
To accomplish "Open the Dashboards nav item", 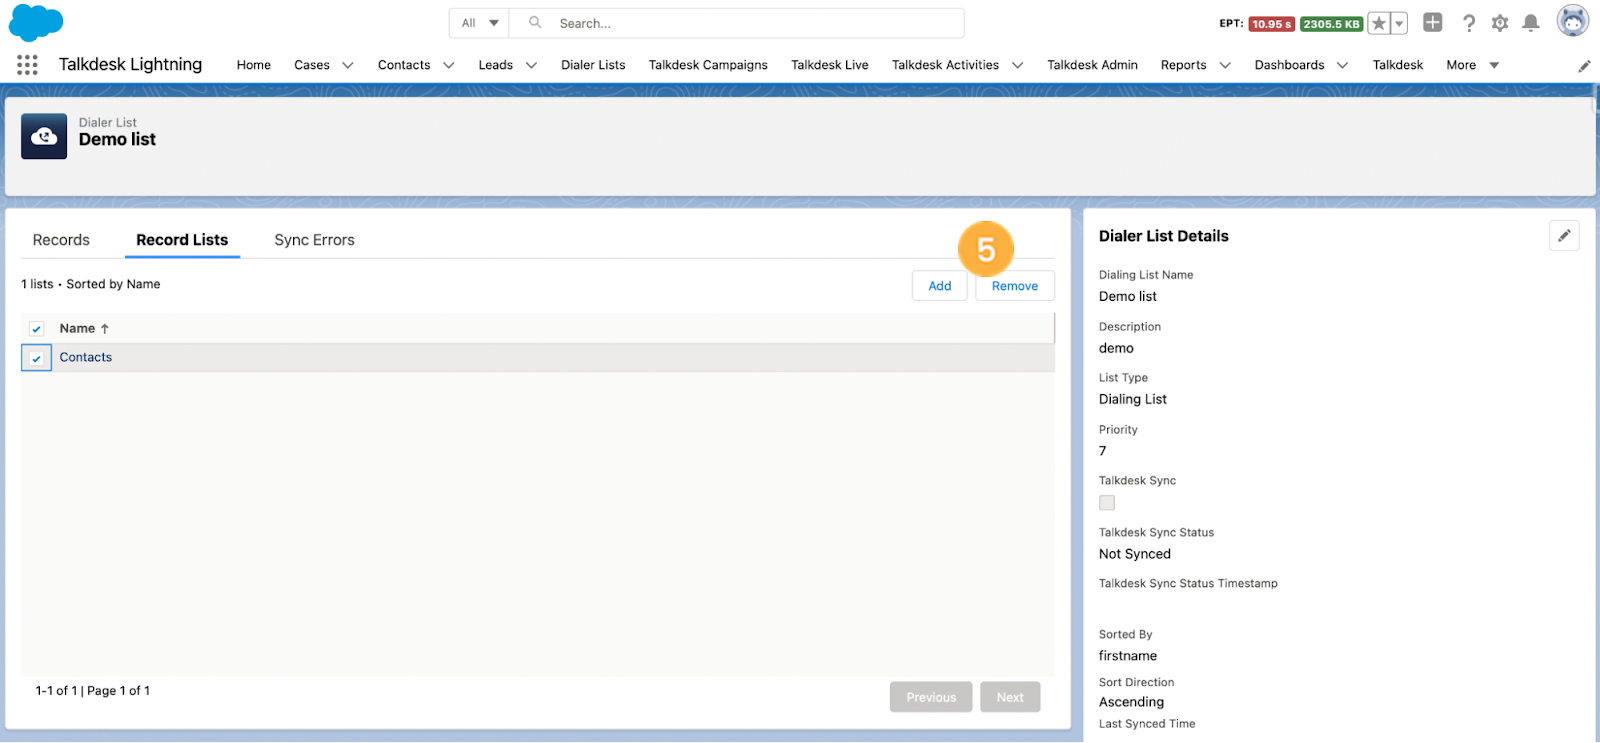I will [x=1289, y=65].
